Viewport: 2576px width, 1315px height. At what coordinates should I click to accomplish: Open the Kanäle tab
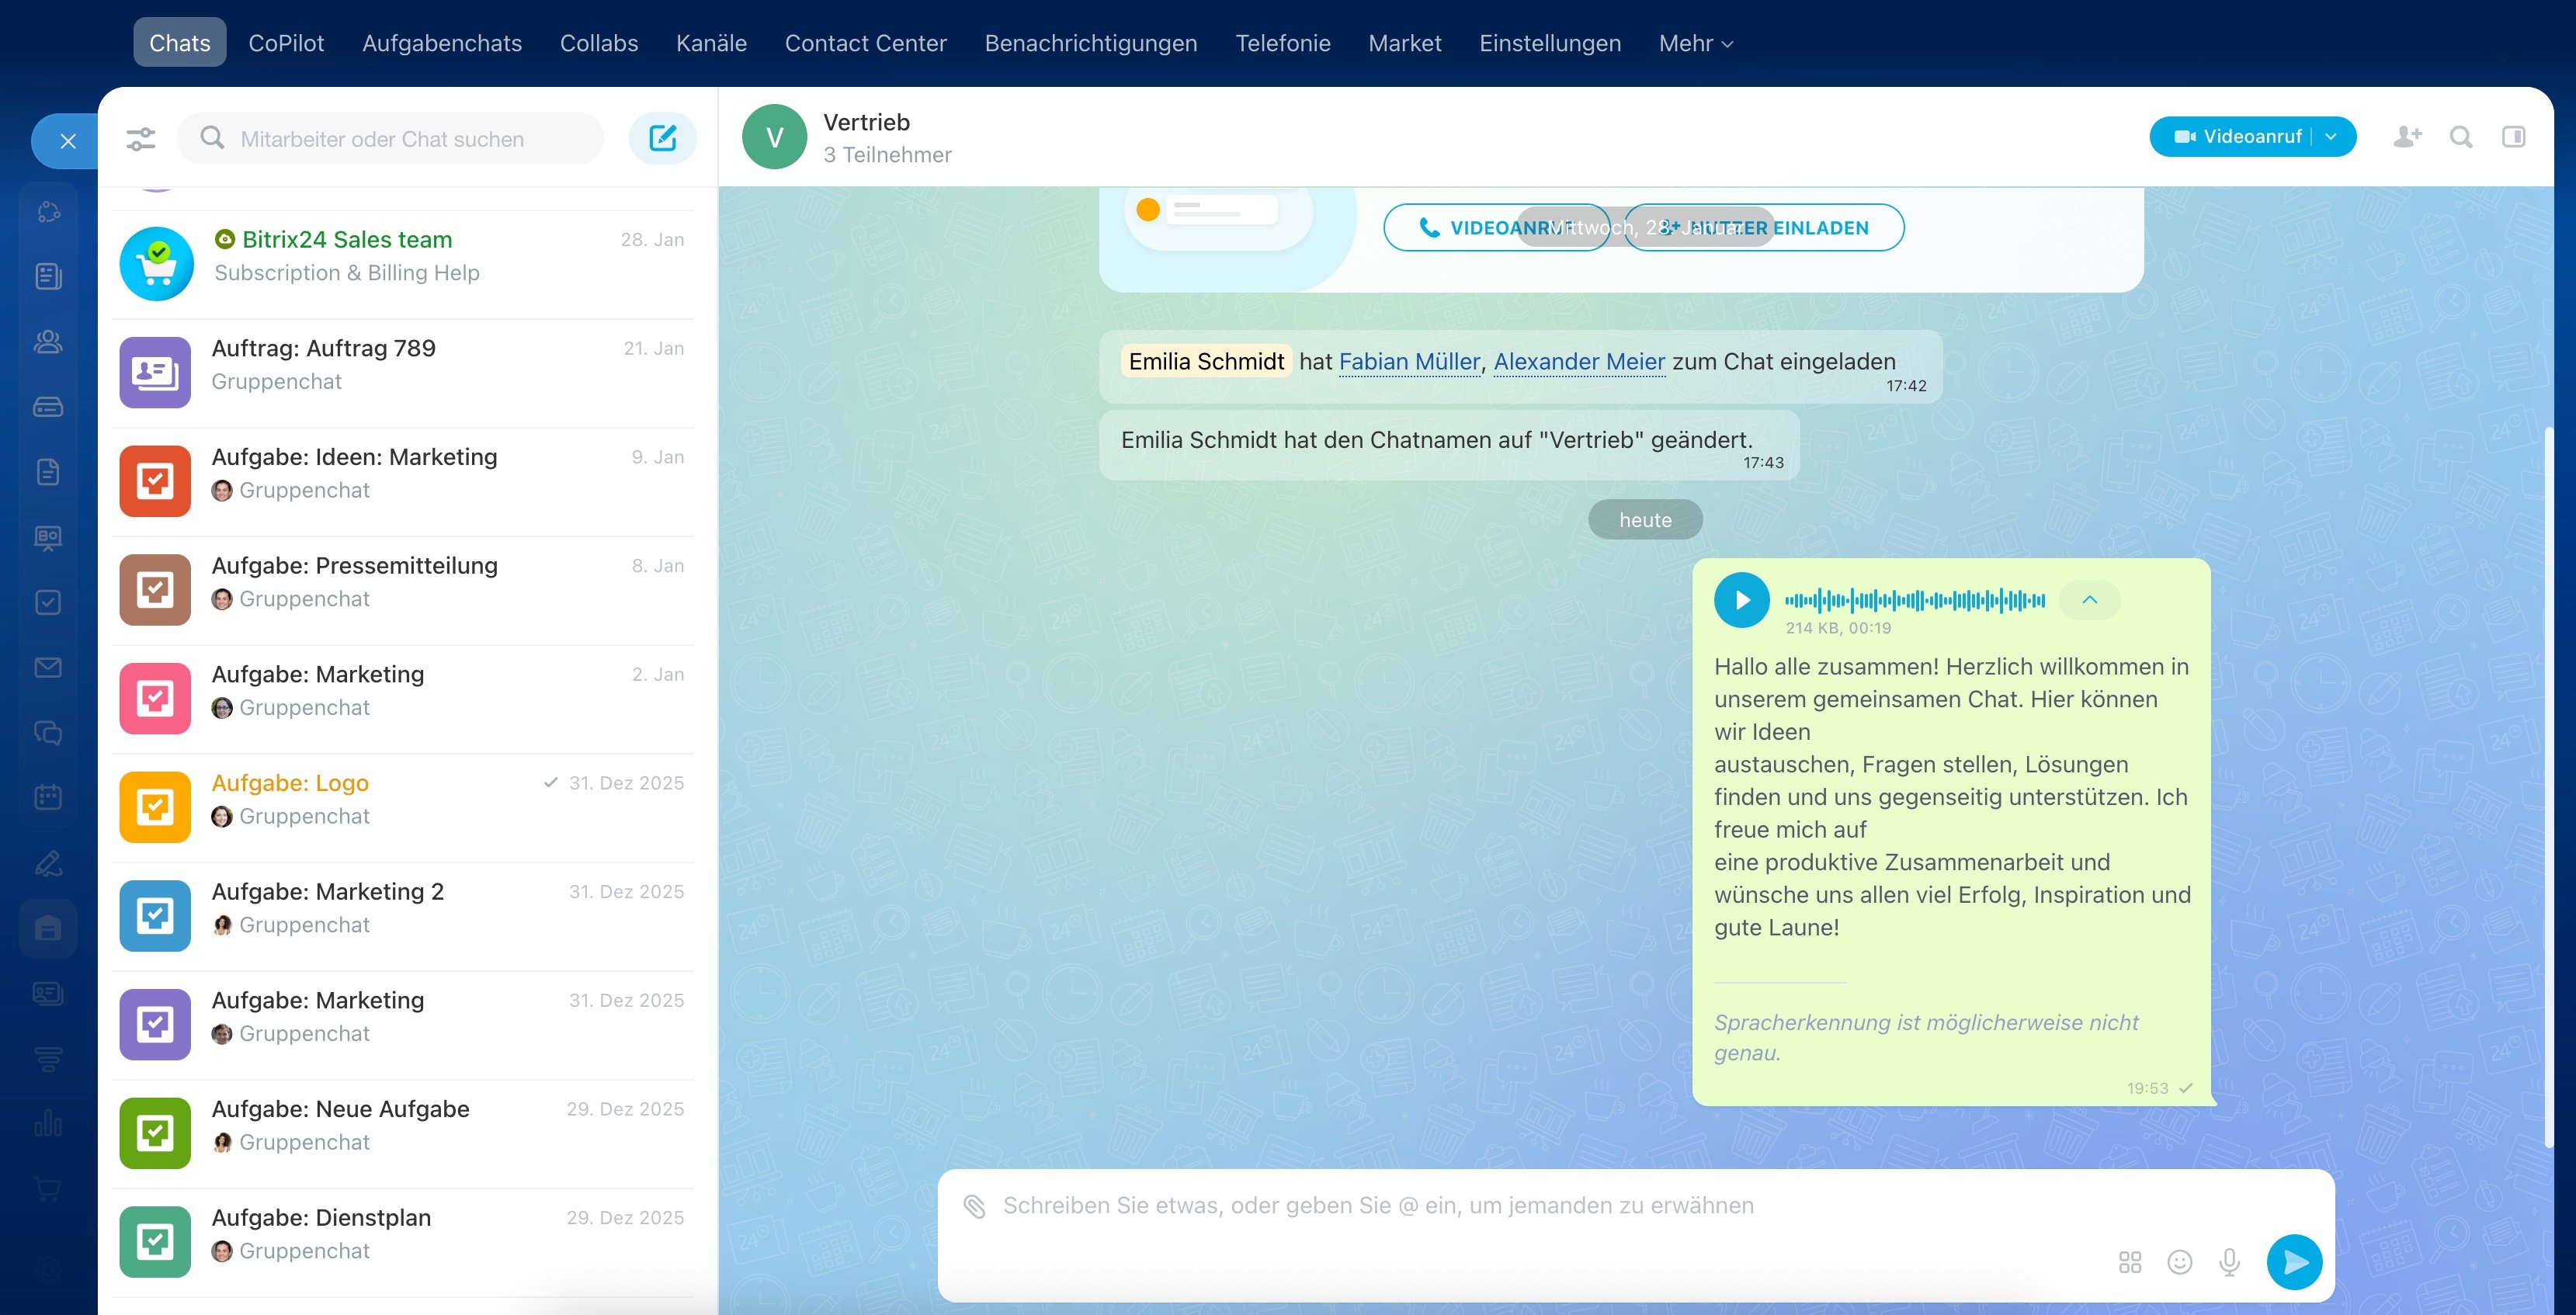(711, 43)
